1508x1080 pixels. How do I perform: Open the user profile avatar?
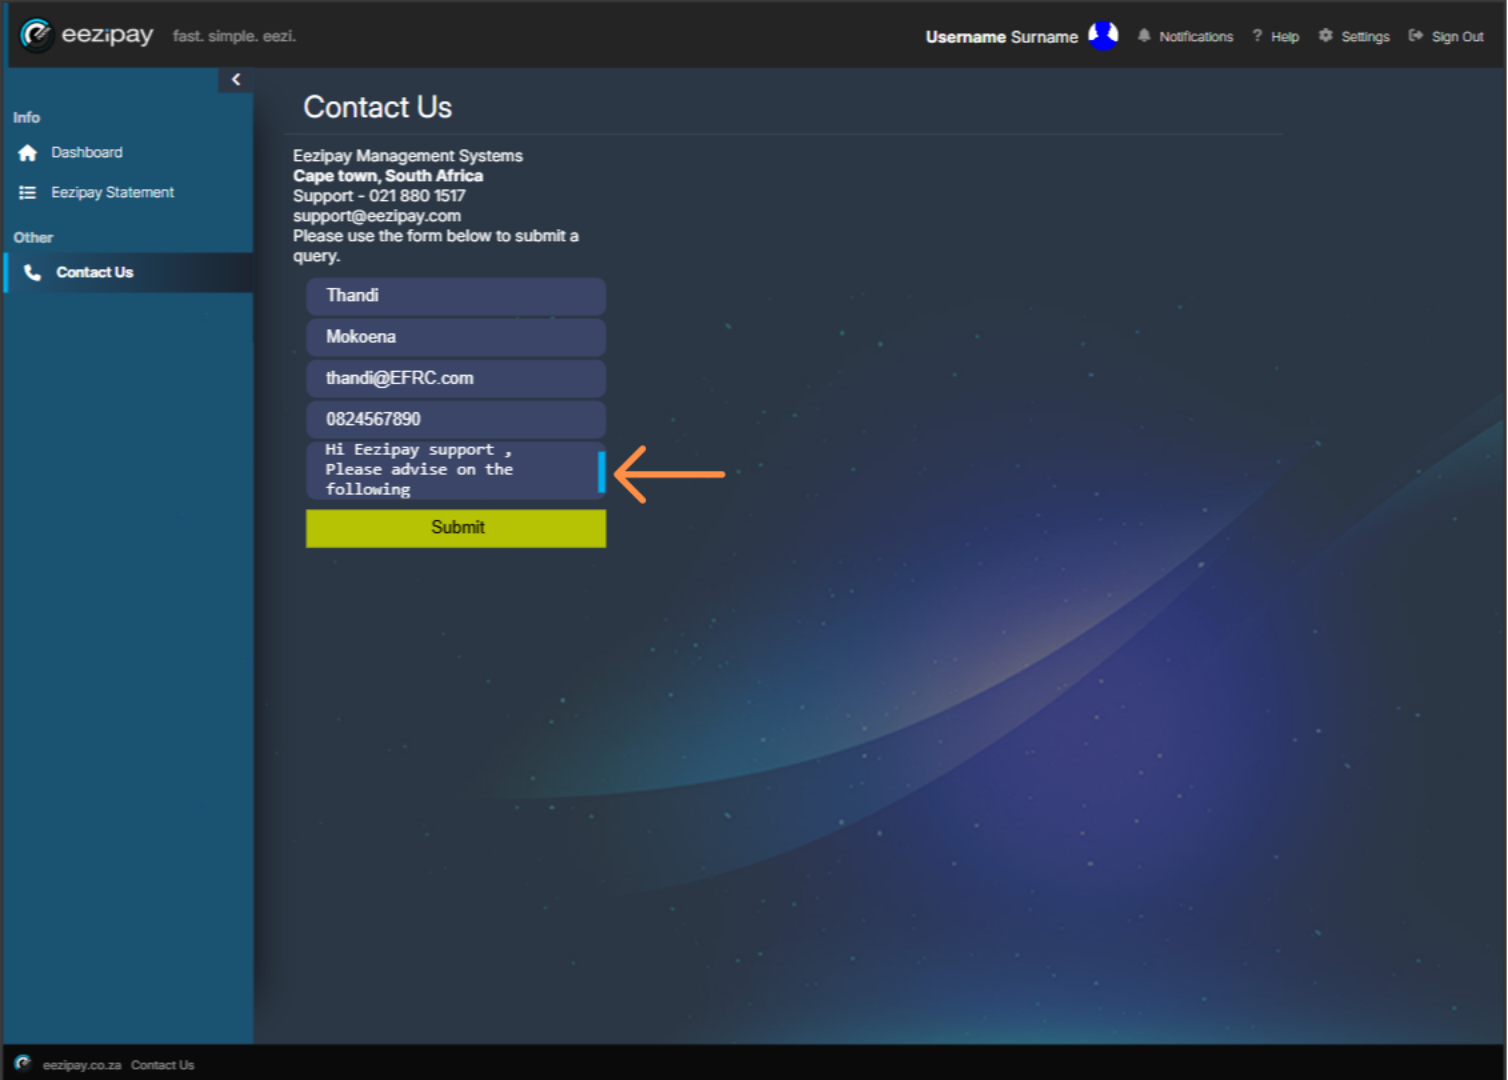(x=1103, y=36)
